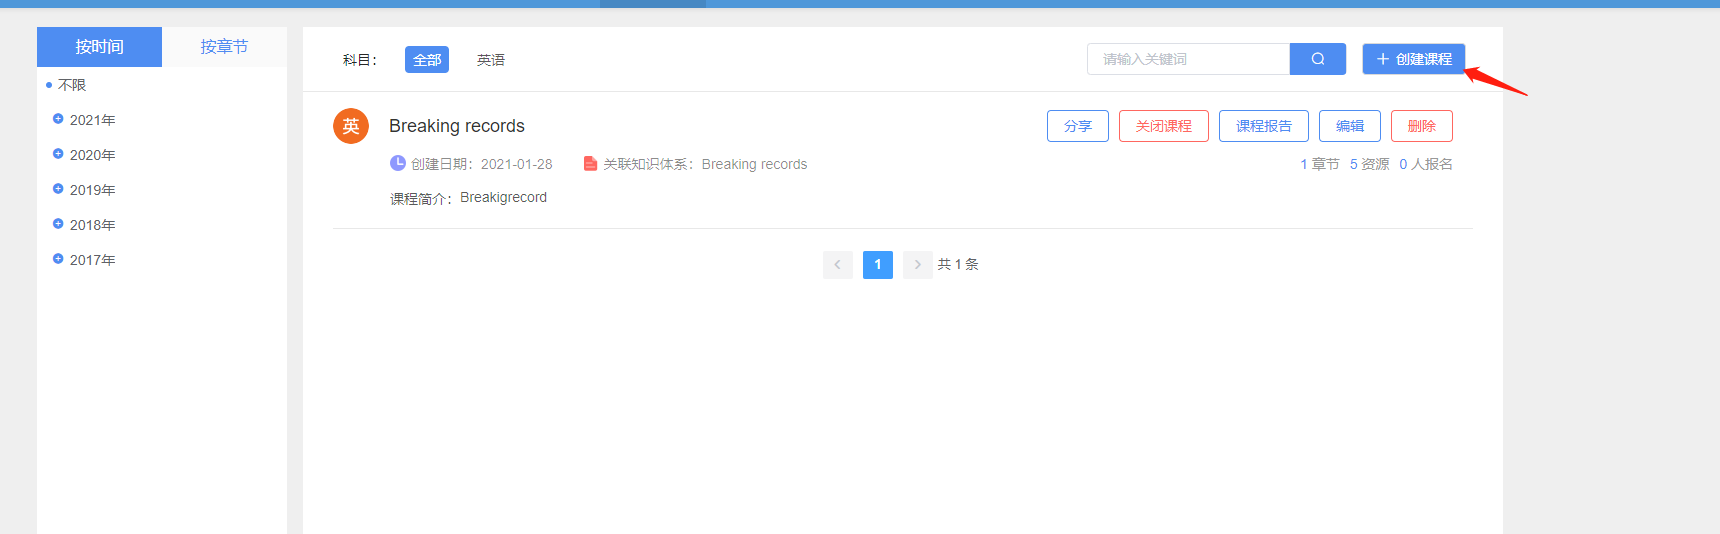Image resolution: width=1720 pixels, height=534 pixels.
Task: Switch to the 按时间 tab
Action: coord(99,47)
